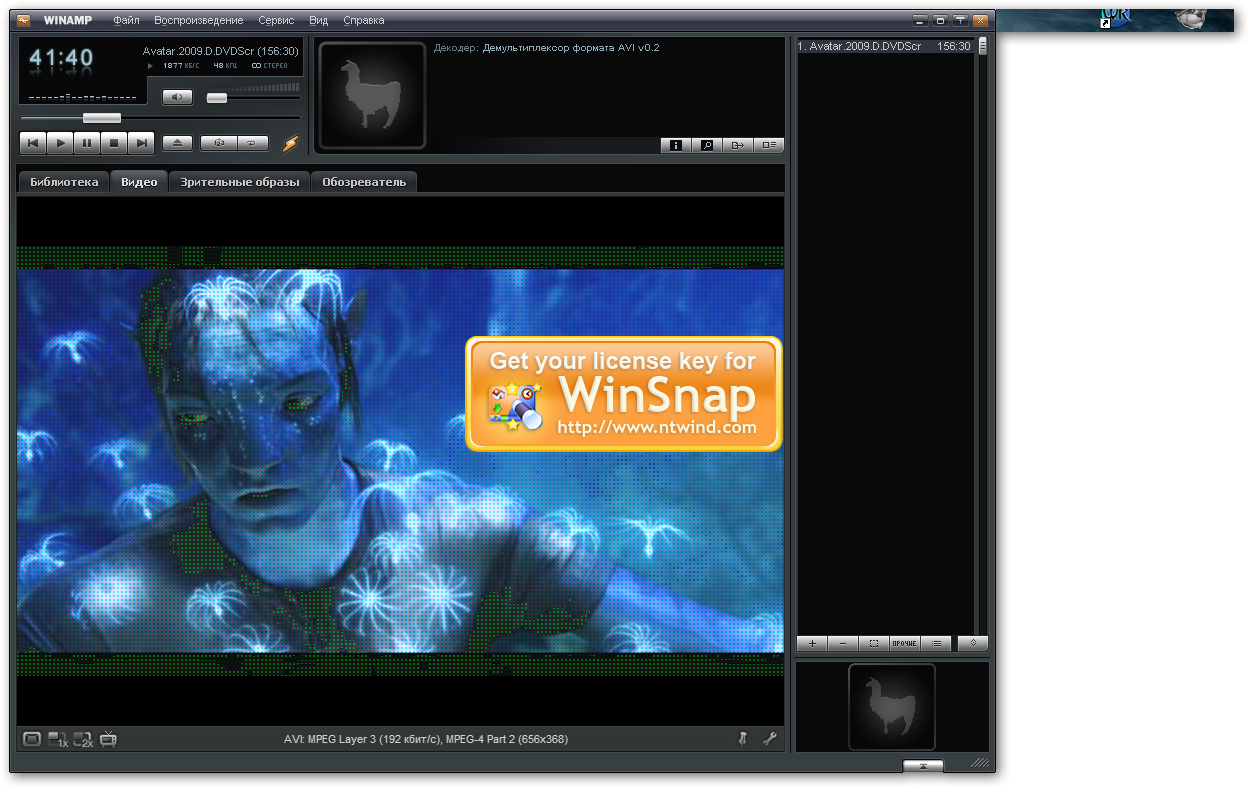
Task: Open file with the eject button
Action: 177,143
